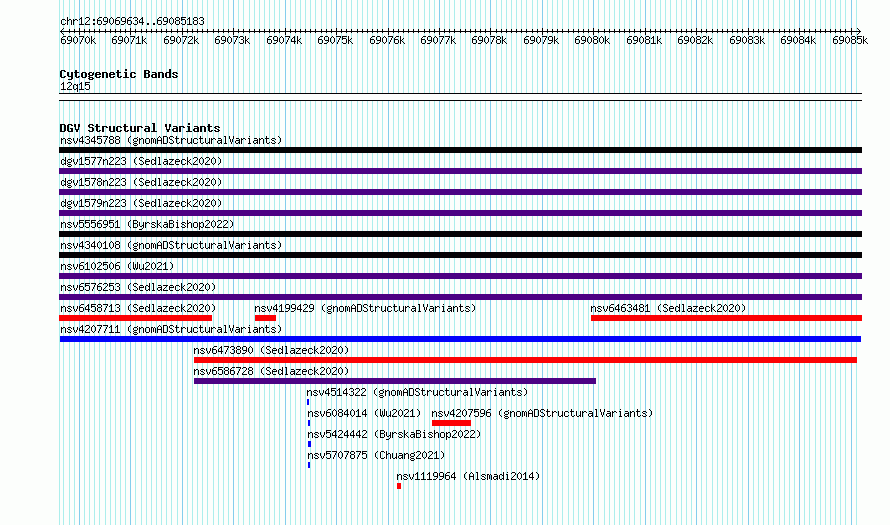This screenshot has width=890, height=525.
Task: Click the 69072k ruler position
Action: 181,40
